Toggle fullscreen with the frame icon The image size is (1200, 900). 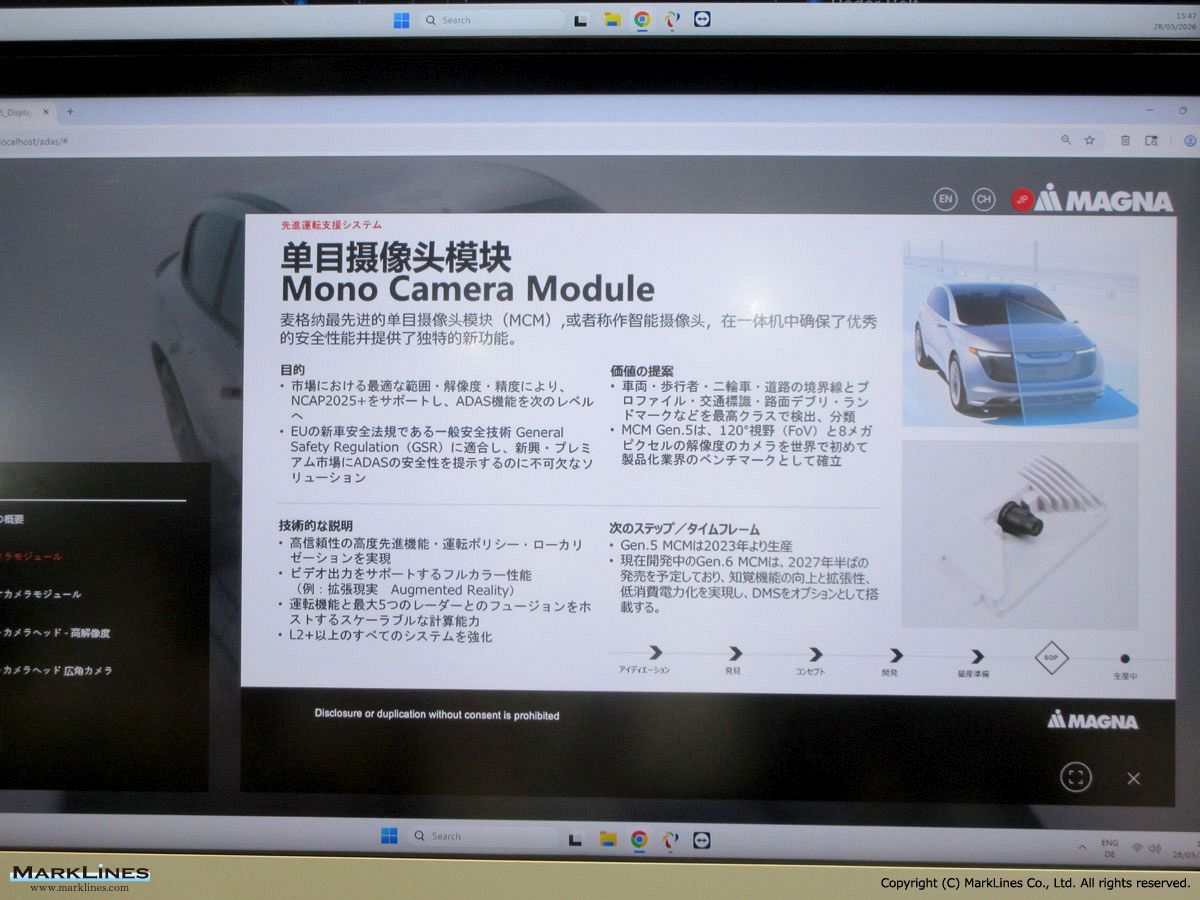[x=1075, y=777]
